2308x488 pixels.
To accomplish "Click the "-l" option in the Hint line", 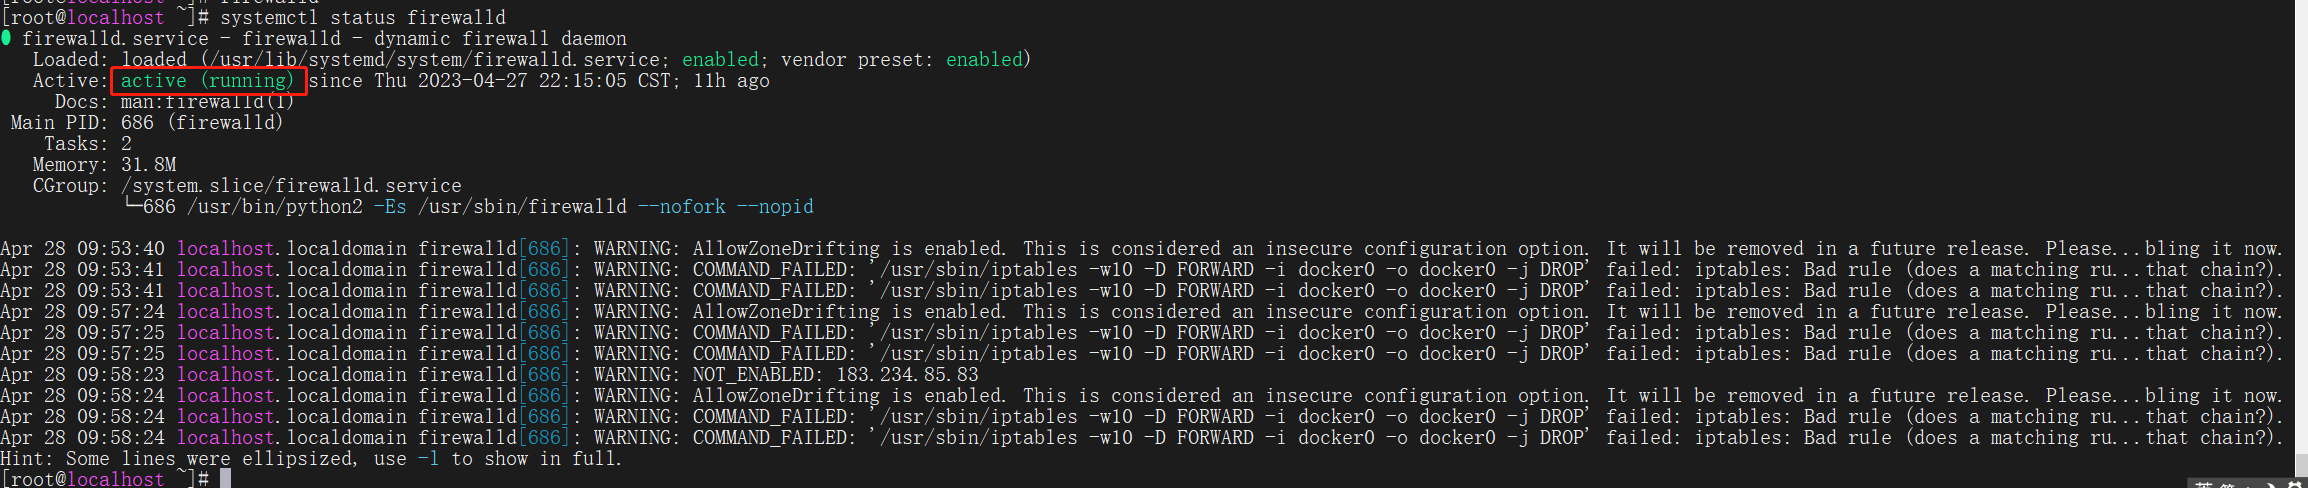I will pos(428,459).
